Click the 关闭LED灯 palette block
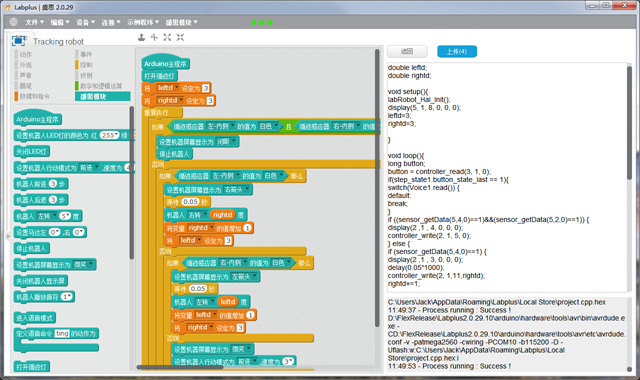640x380 pixels. coord(31,151)
